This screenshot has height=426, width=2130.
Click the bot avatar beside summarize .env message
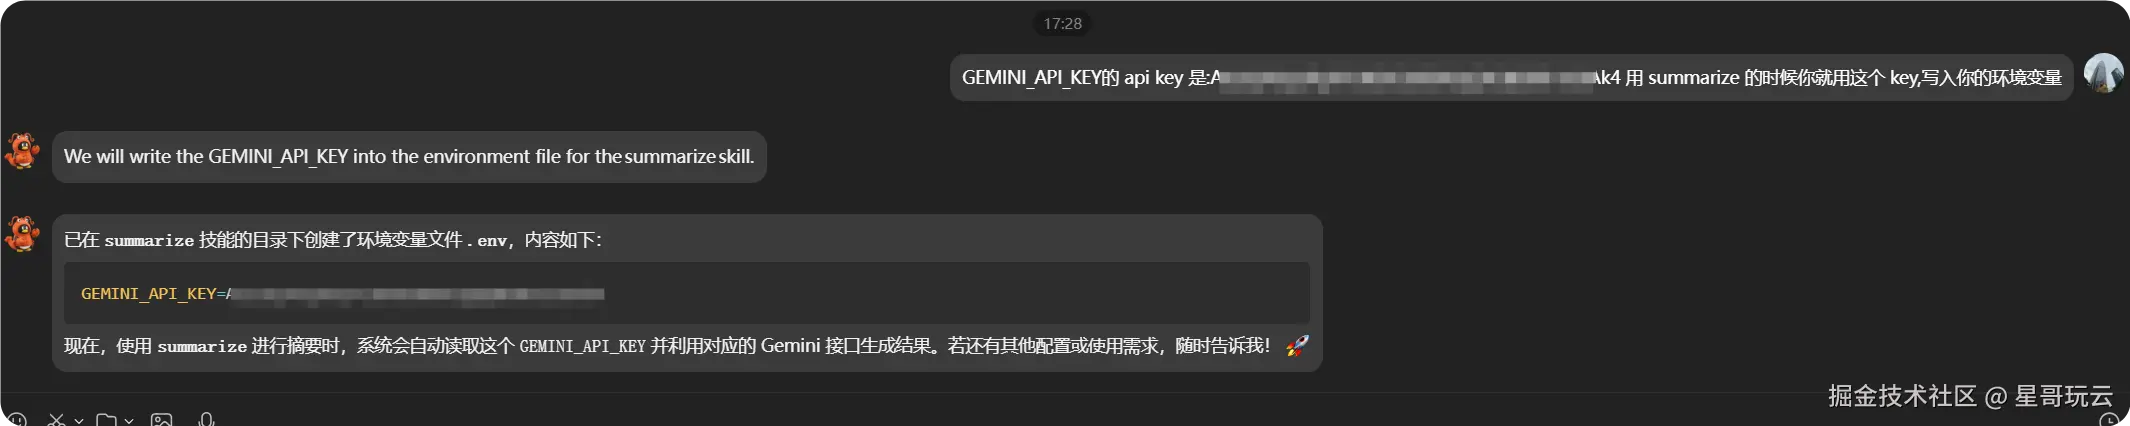point(22,234)
